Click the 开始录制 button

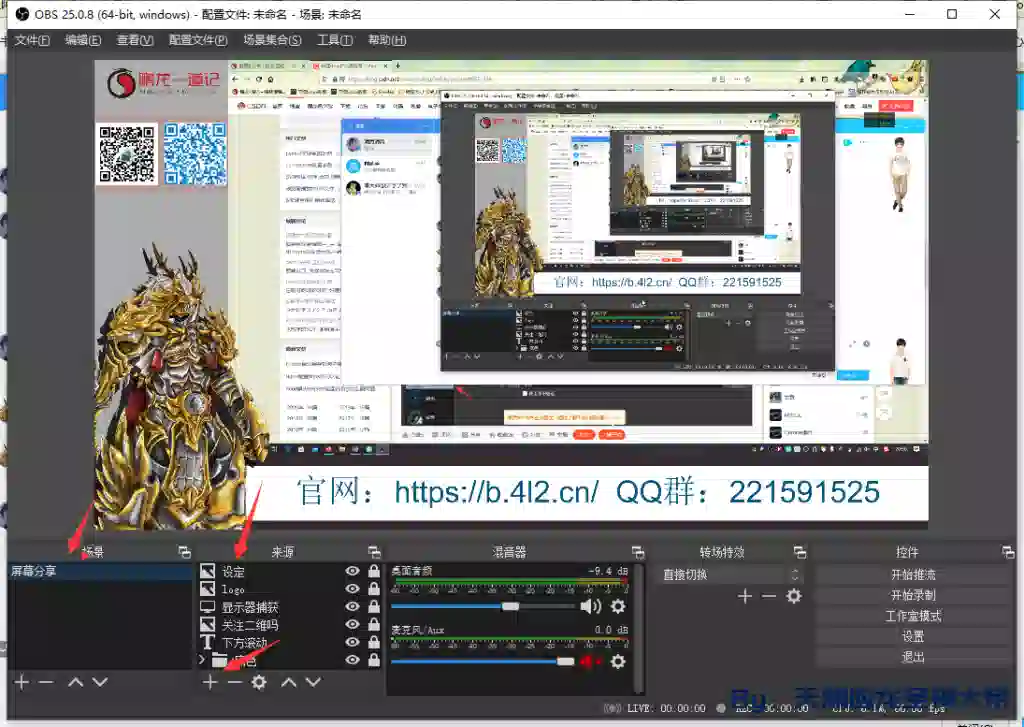(x=913, y=595)
